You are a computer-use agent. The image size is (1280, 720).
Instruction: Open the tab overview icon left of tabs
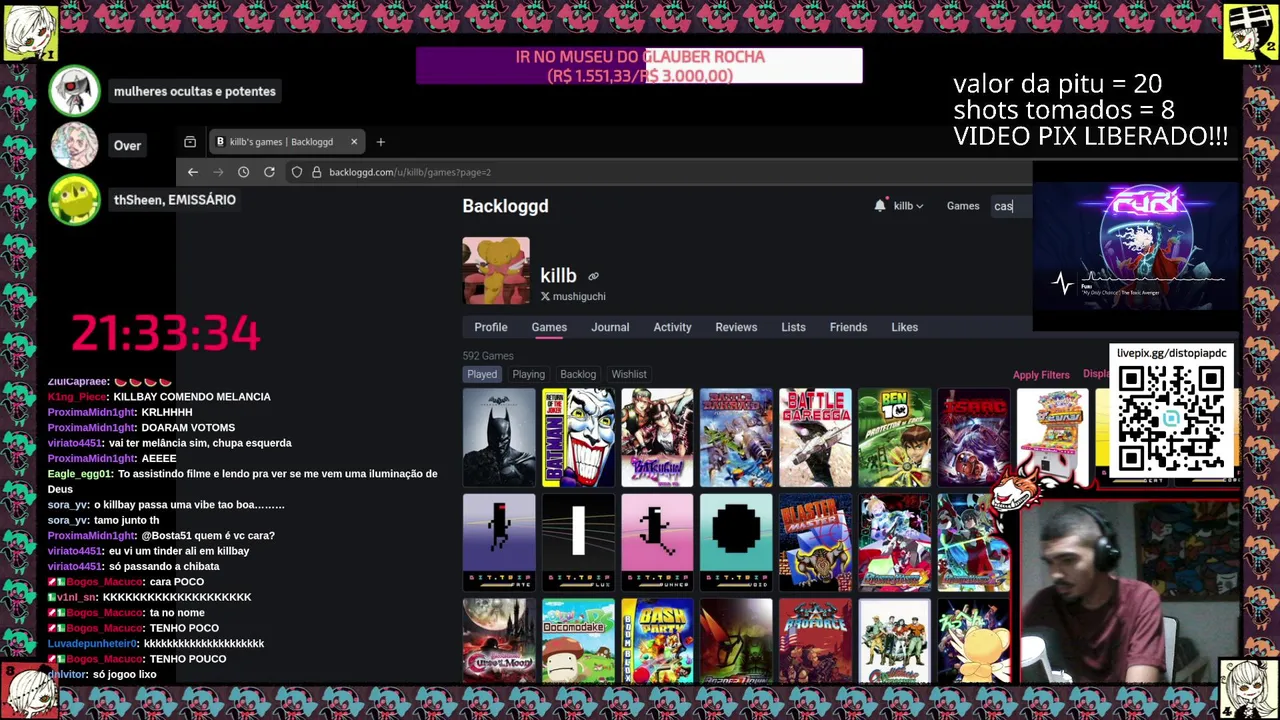coord(190,142)
